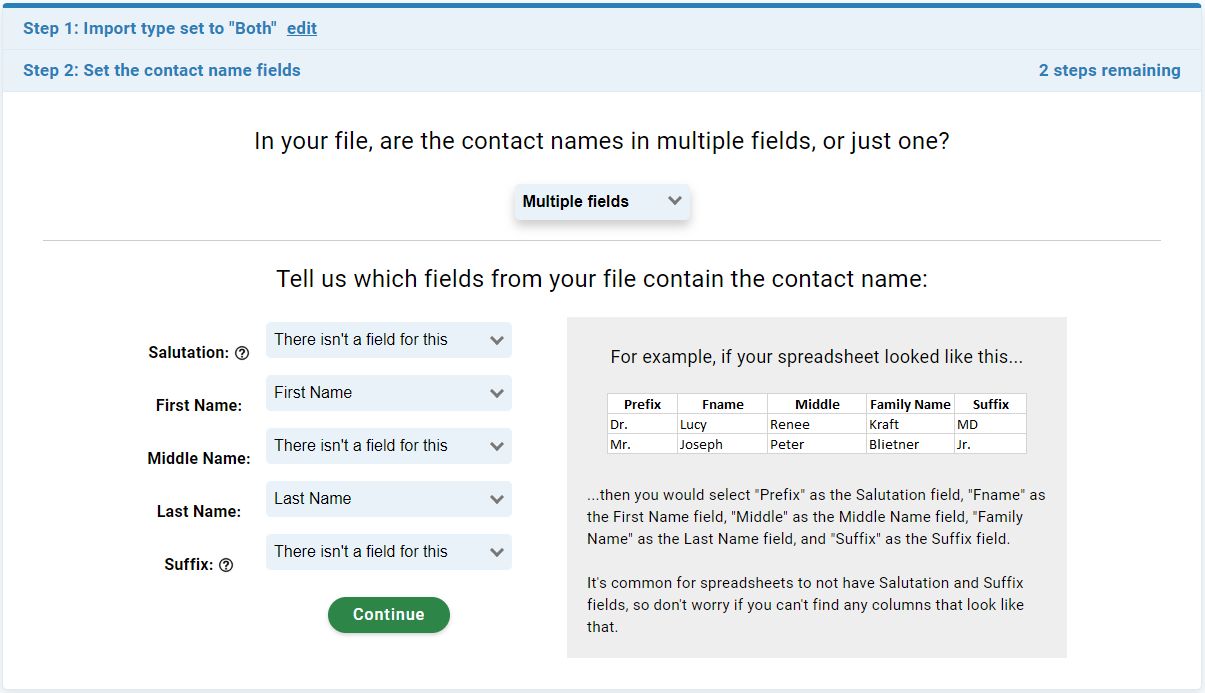Click the Salutation label text

(189, 353)
